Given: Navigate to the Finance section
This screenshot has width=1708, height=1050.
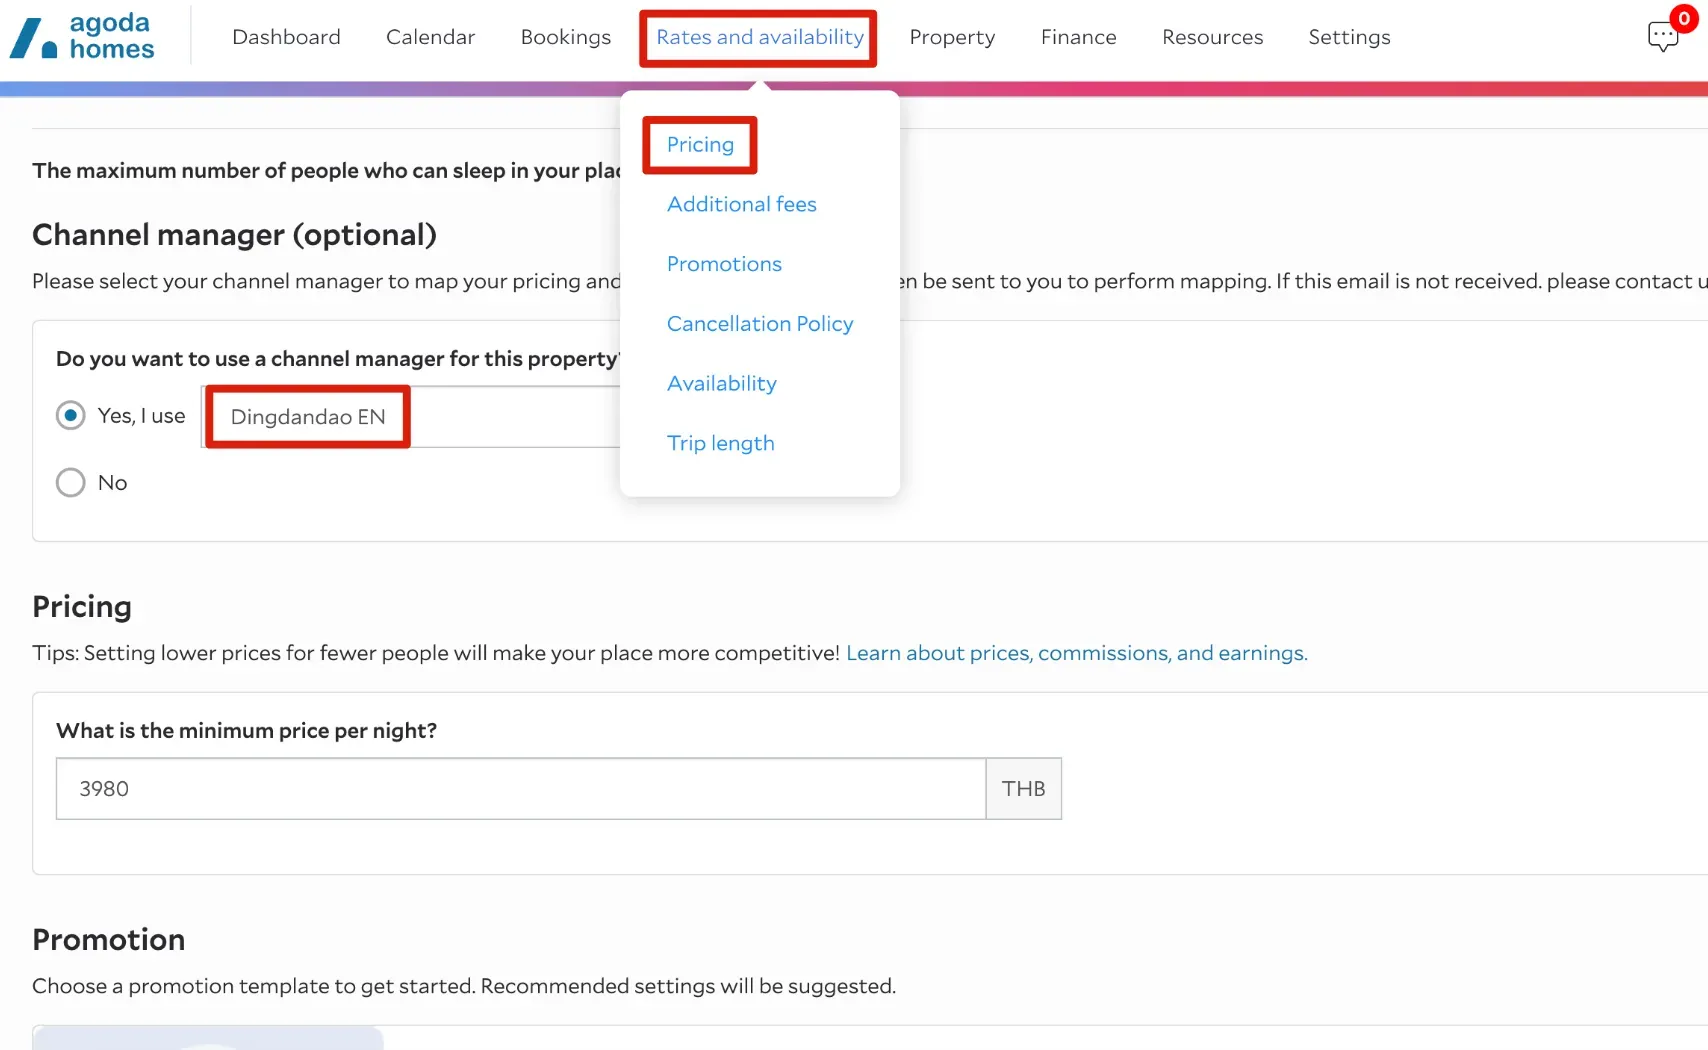Looking at the screenshot, I should [1078, 37].
